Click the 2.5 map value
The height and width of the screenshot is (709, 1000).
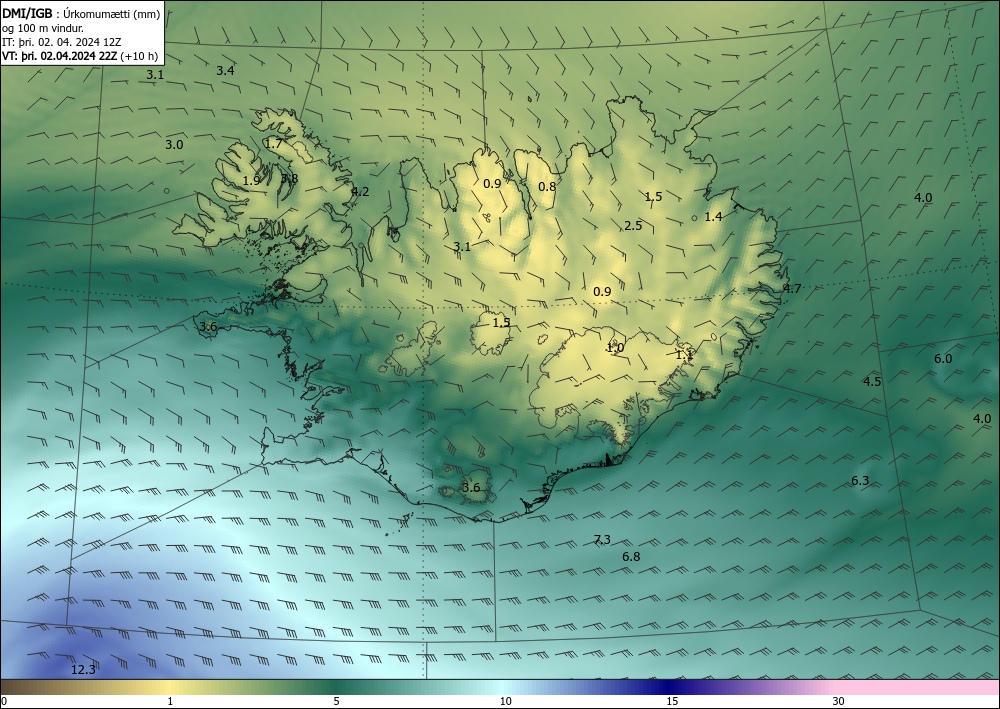click(x=633, y=226)
